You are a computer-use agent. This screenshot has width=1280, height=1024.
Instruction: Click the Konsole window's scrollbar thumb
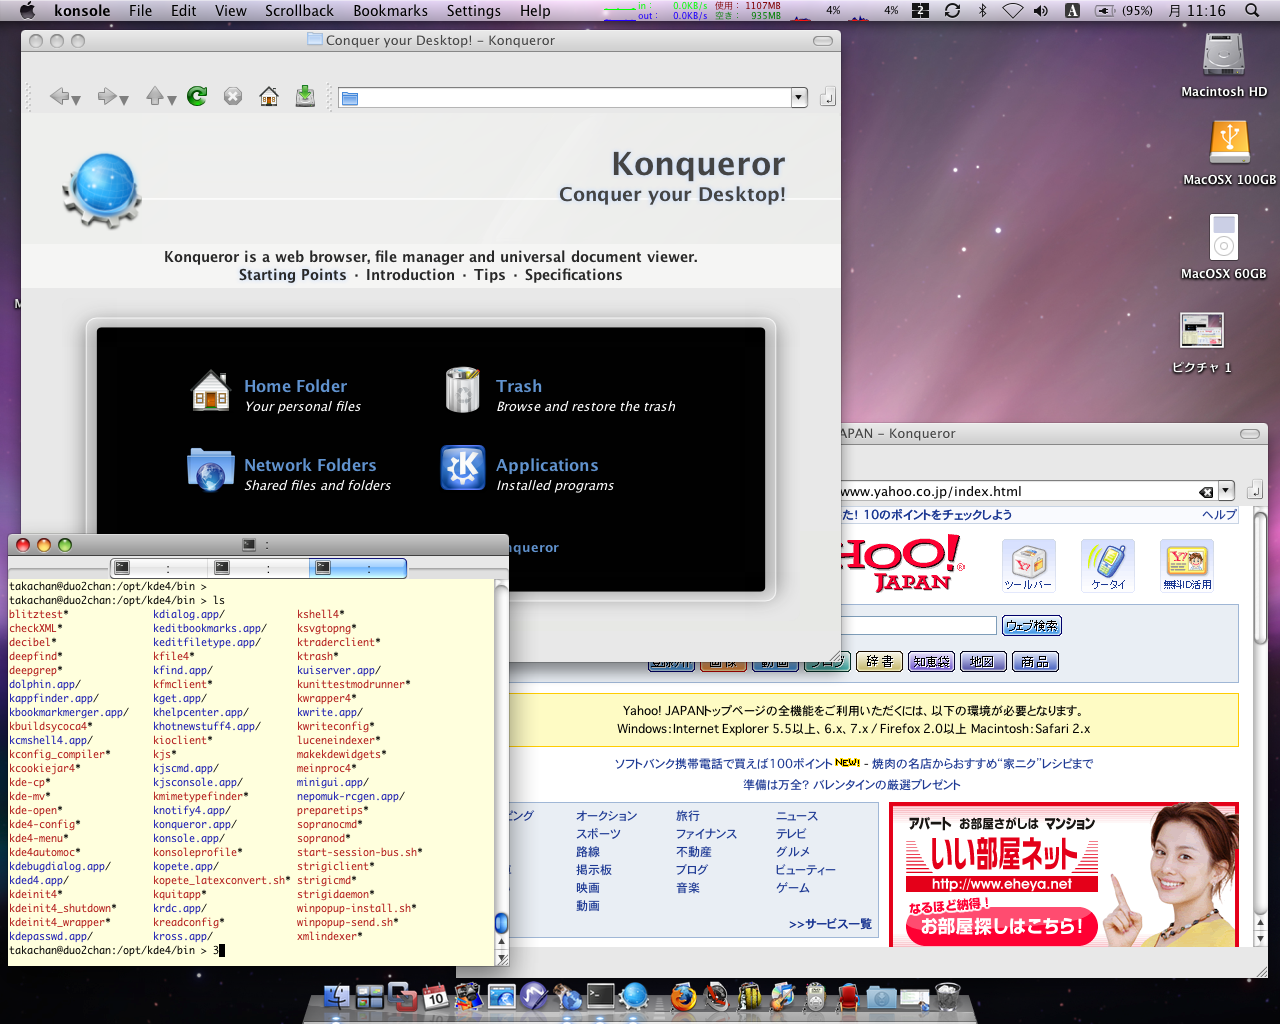click(x=501, y=923)
